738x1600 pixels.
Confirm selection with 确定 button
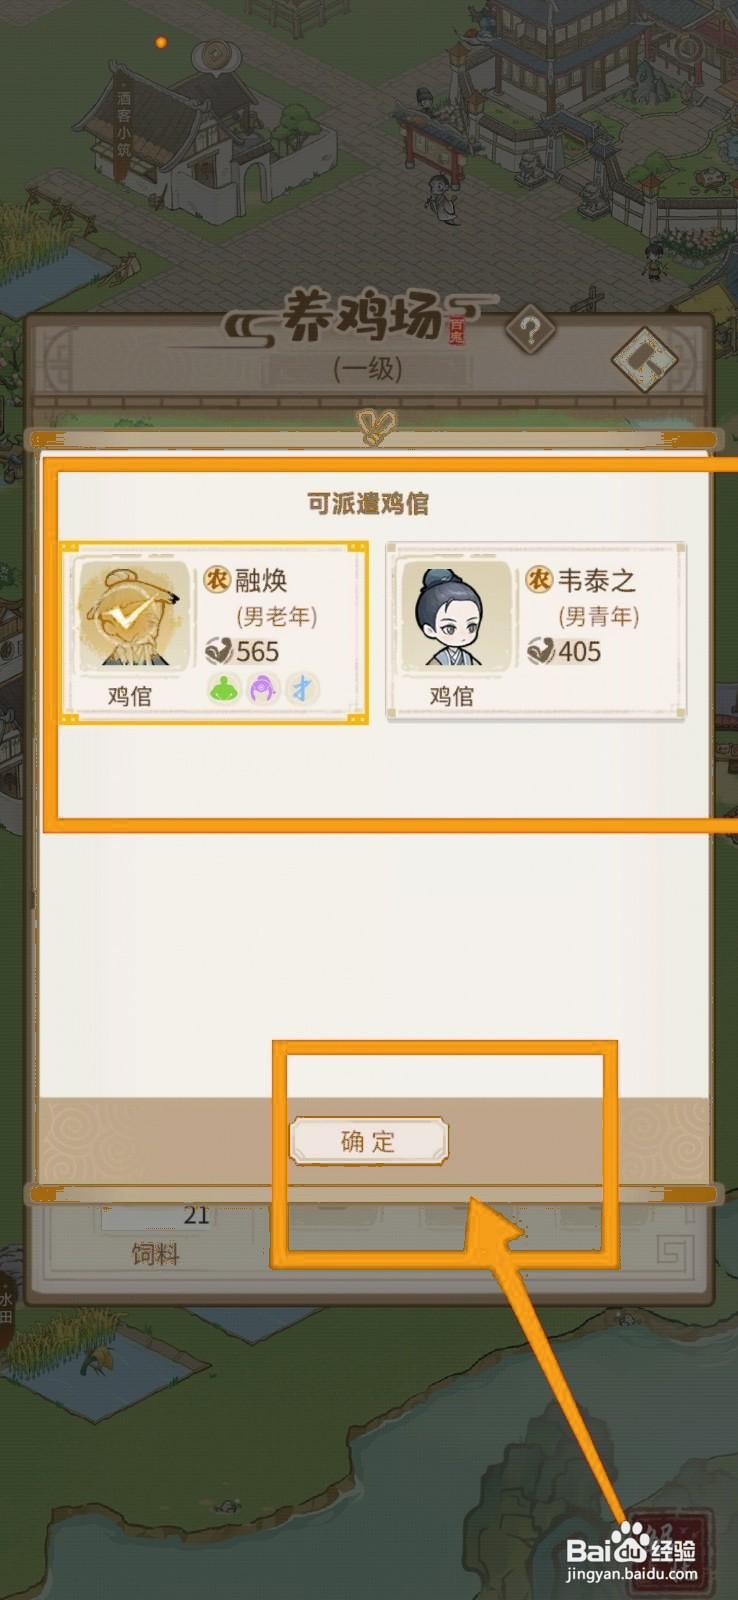point(369,1141)
